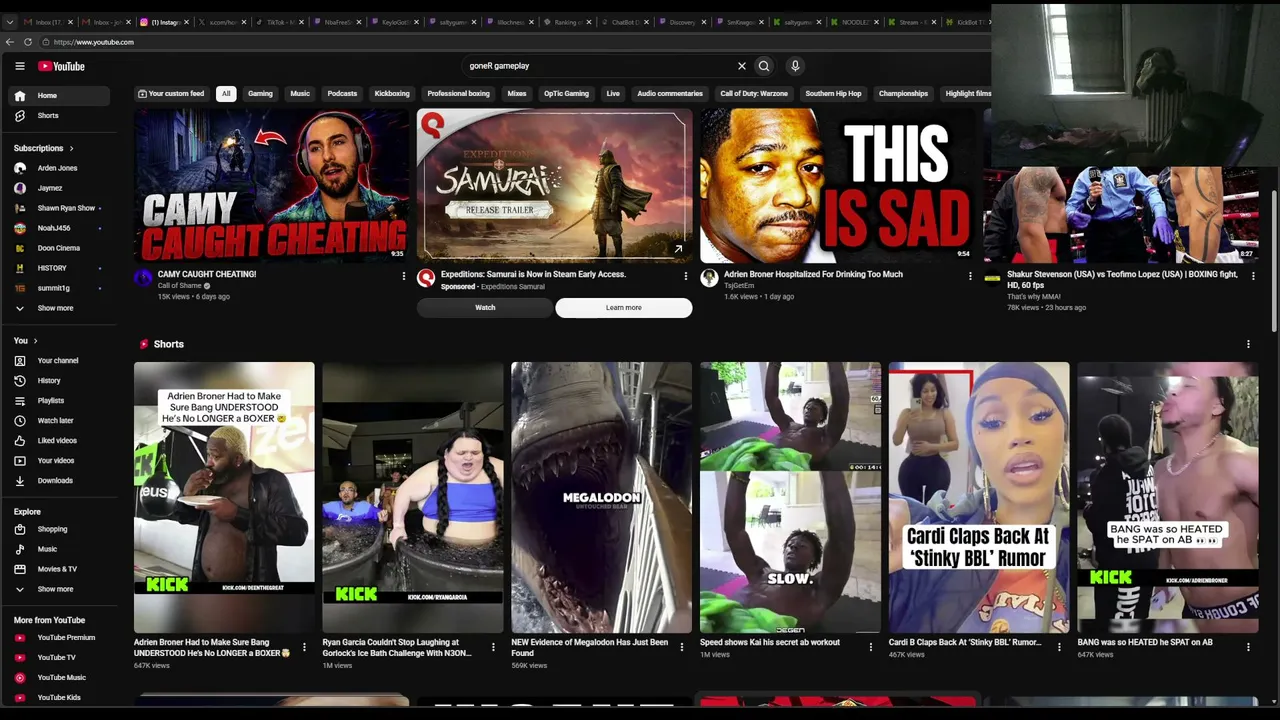Viewport: 1280px width, 720px height.
Task: Click the YouTube logo
Action: pyautogui.click(x=62, y=66)
